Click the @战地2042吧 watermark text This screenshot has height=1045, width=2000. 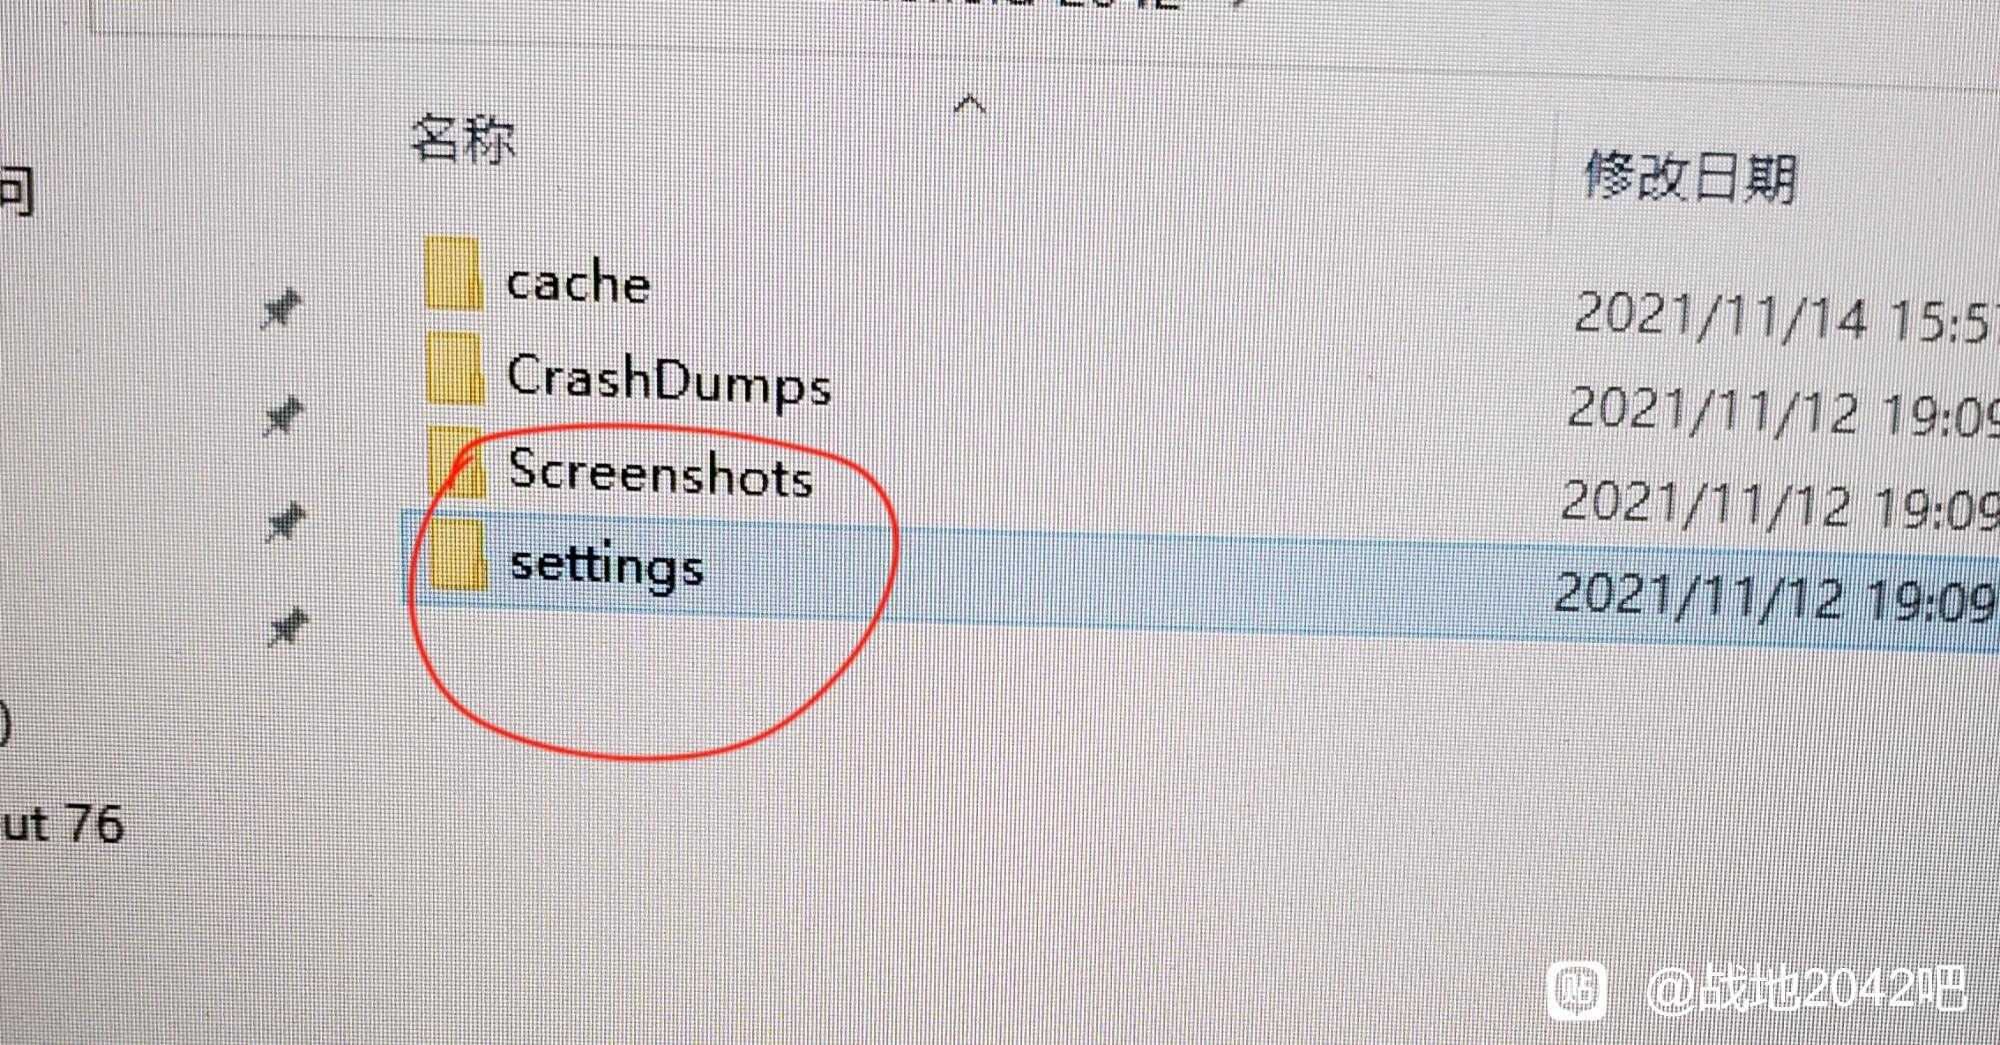pyautogui.click(x=1806, y=990)
